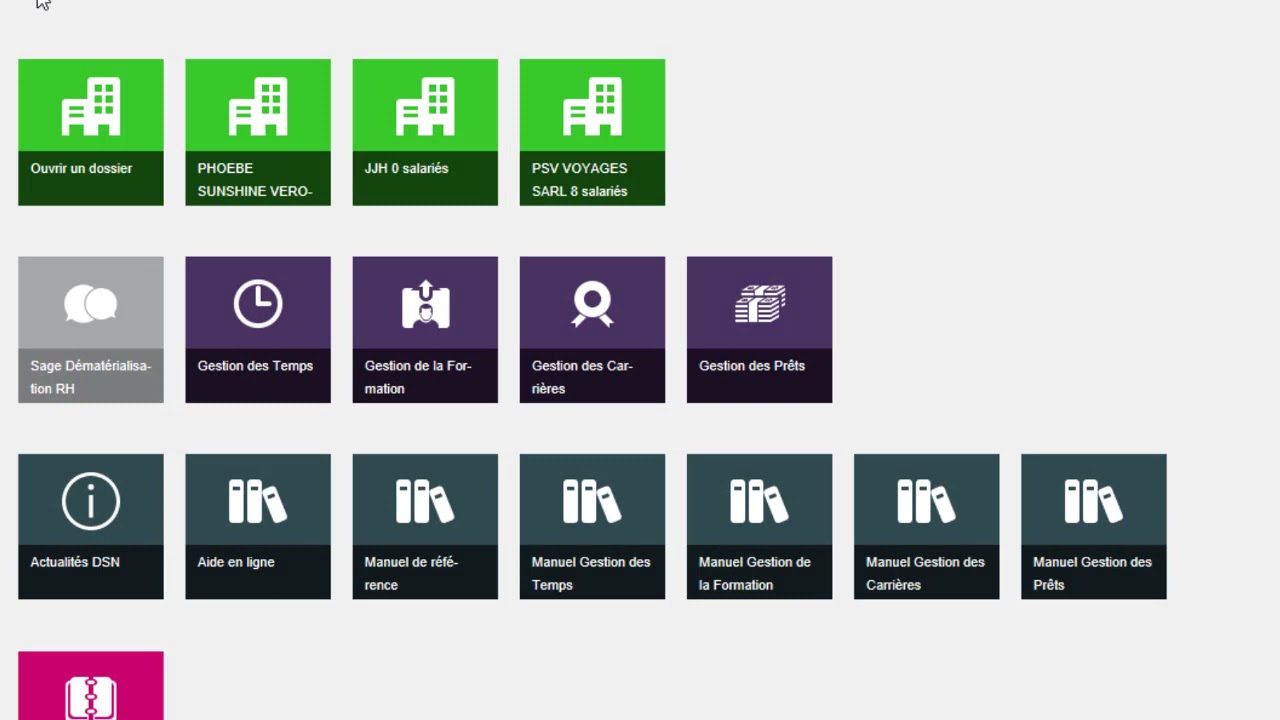Open Gestion des Prêts module
The height and width of the screenshot is (720, 1280).
click(x=759, y=330)
